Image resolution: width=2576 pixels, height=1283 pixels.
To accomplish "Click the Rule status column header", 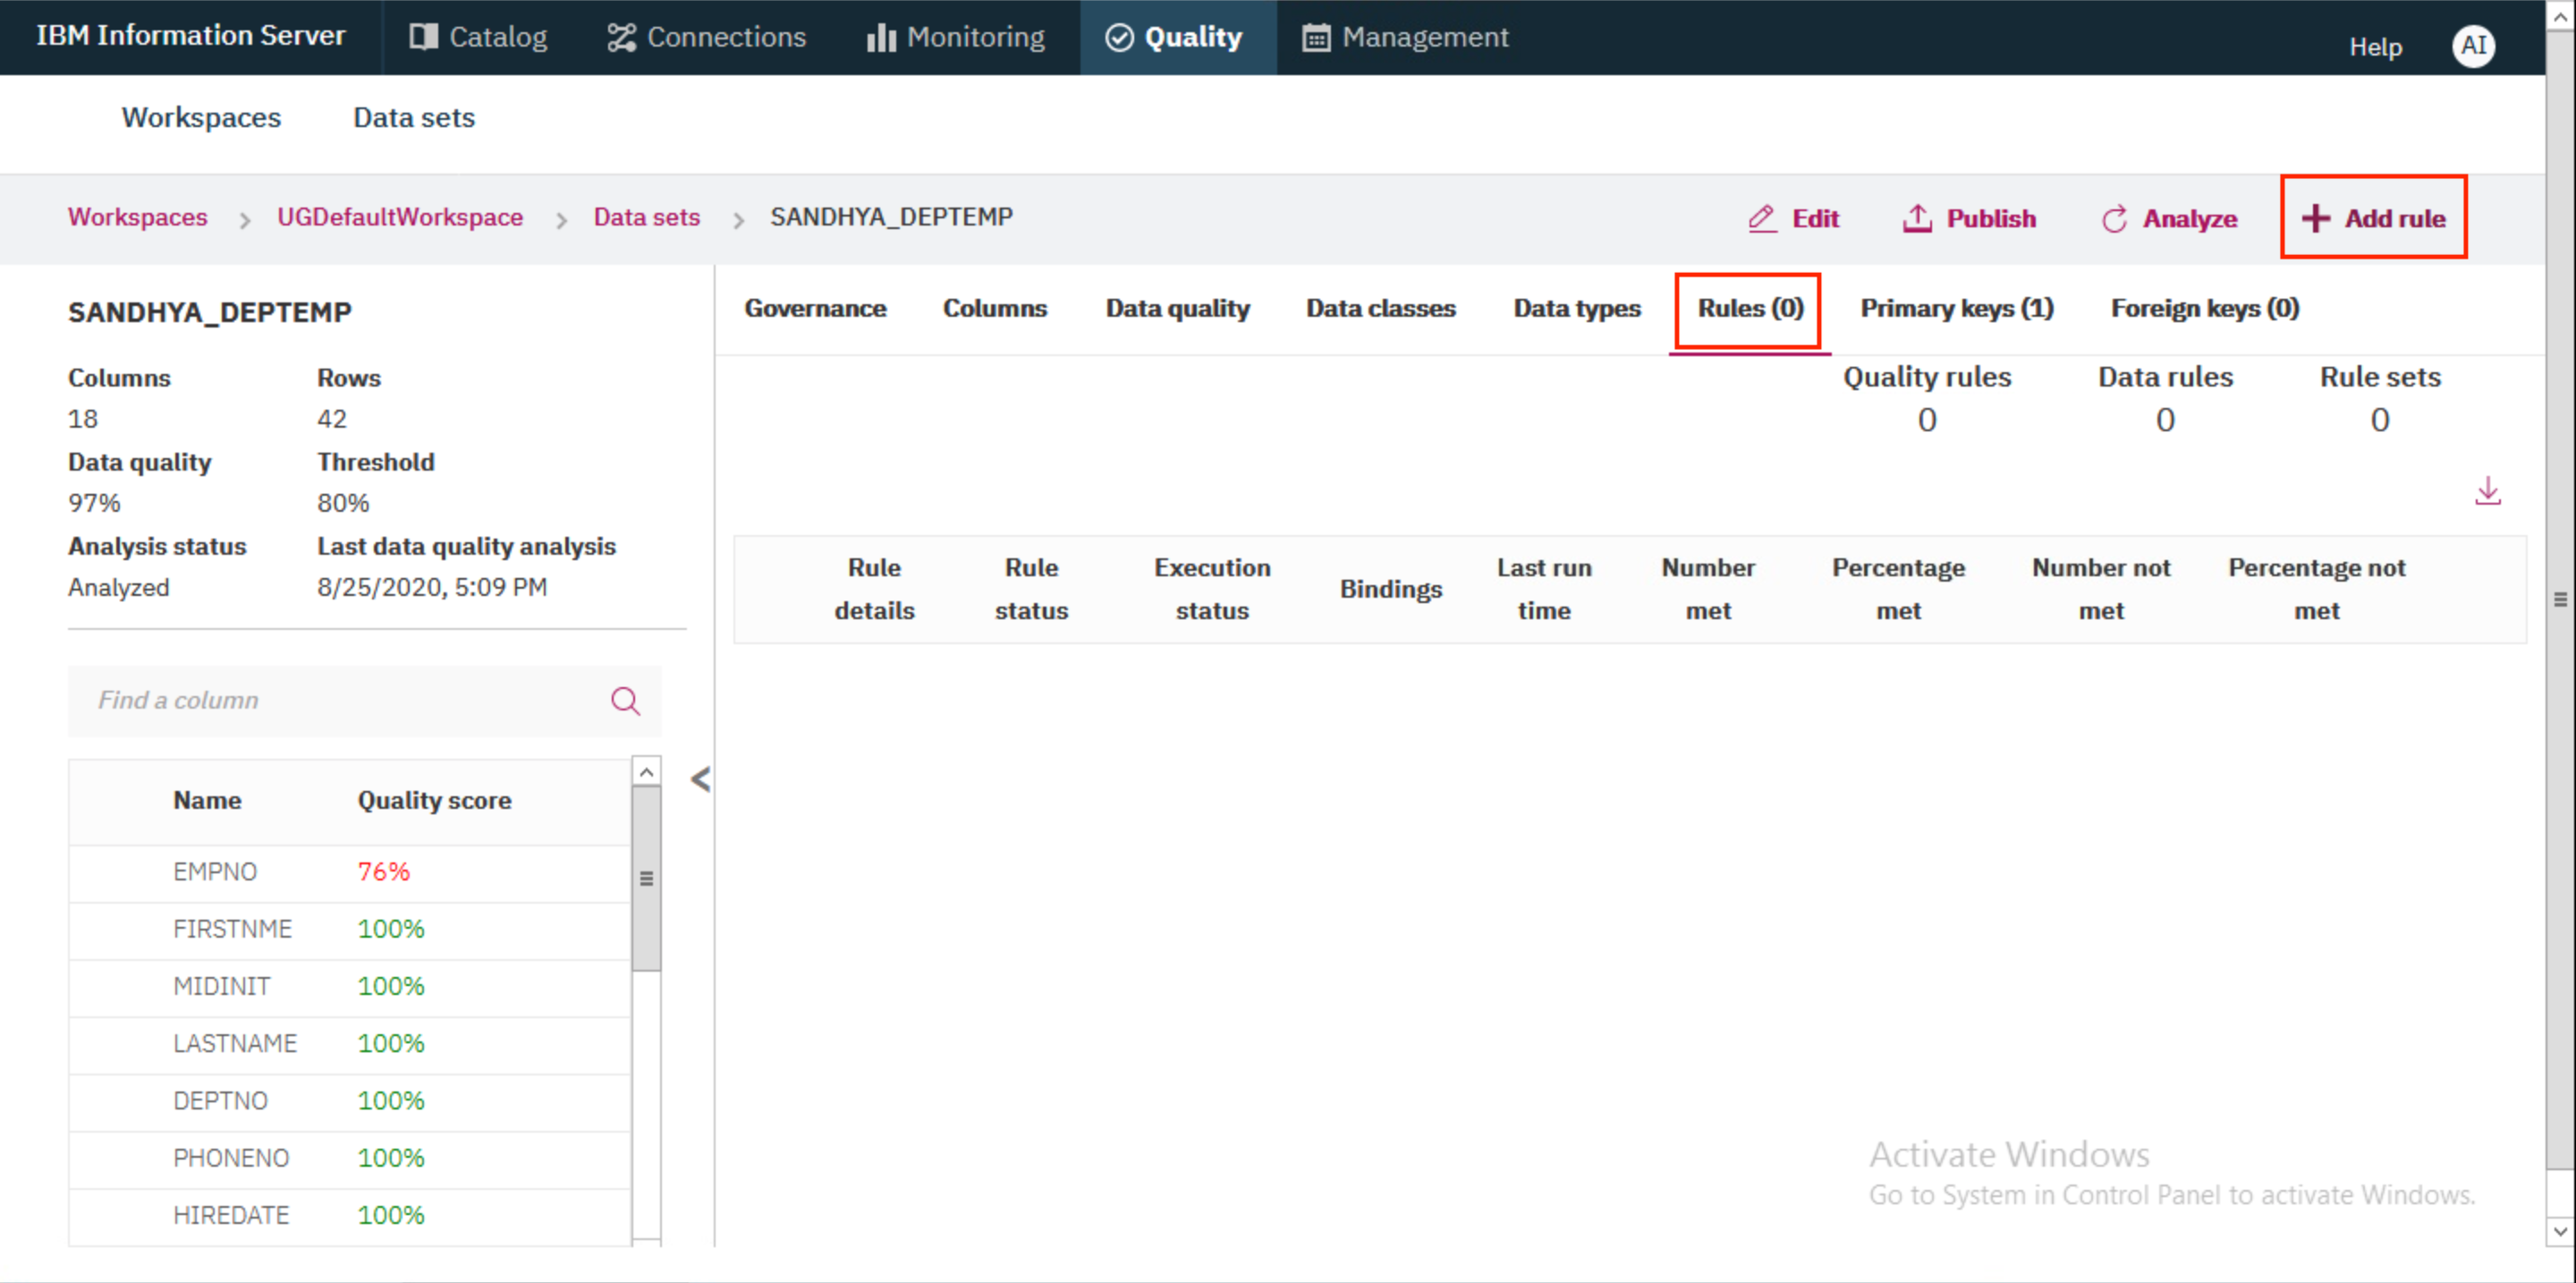I will [x=1031, y=589].
